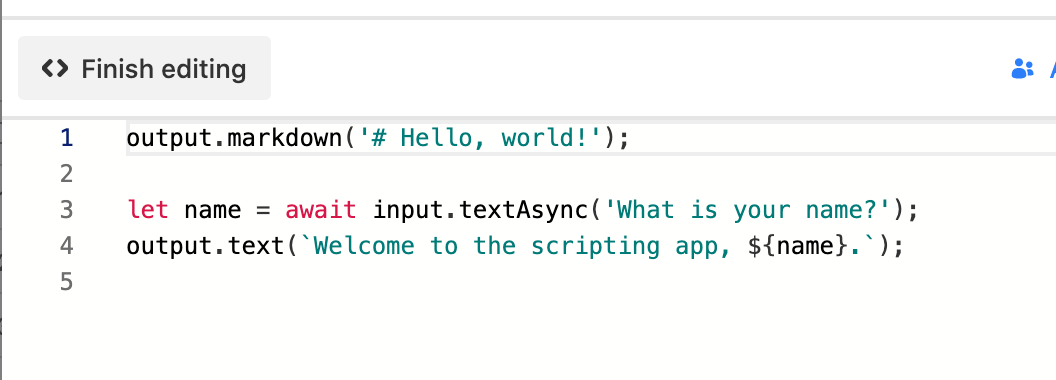
Task: Select line number 1 in the gutter
Action: [66, 138]
